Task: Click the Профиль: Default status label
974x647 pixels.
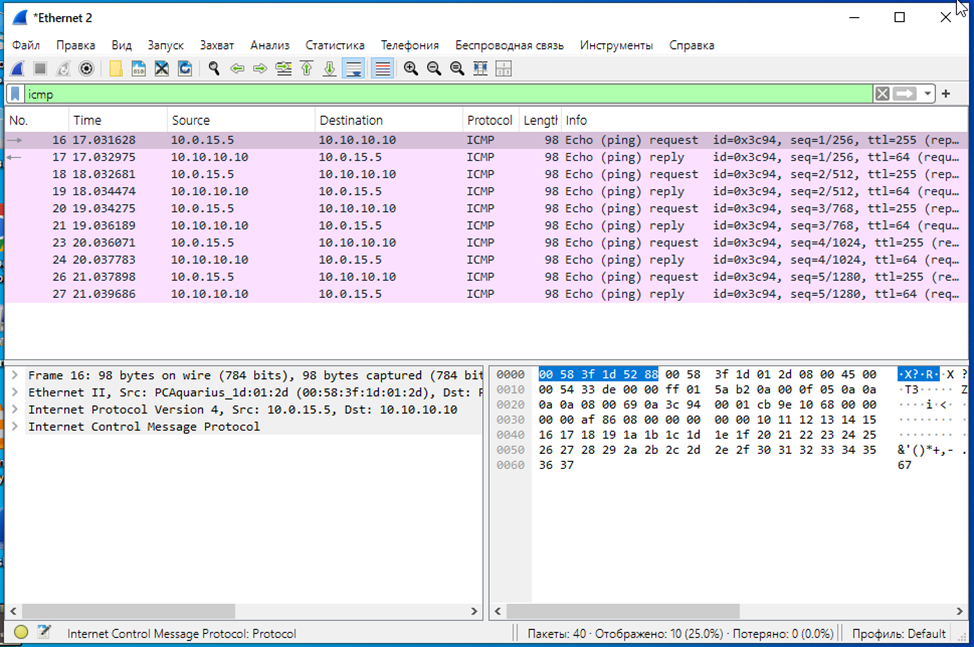Action: click(898, 633)
